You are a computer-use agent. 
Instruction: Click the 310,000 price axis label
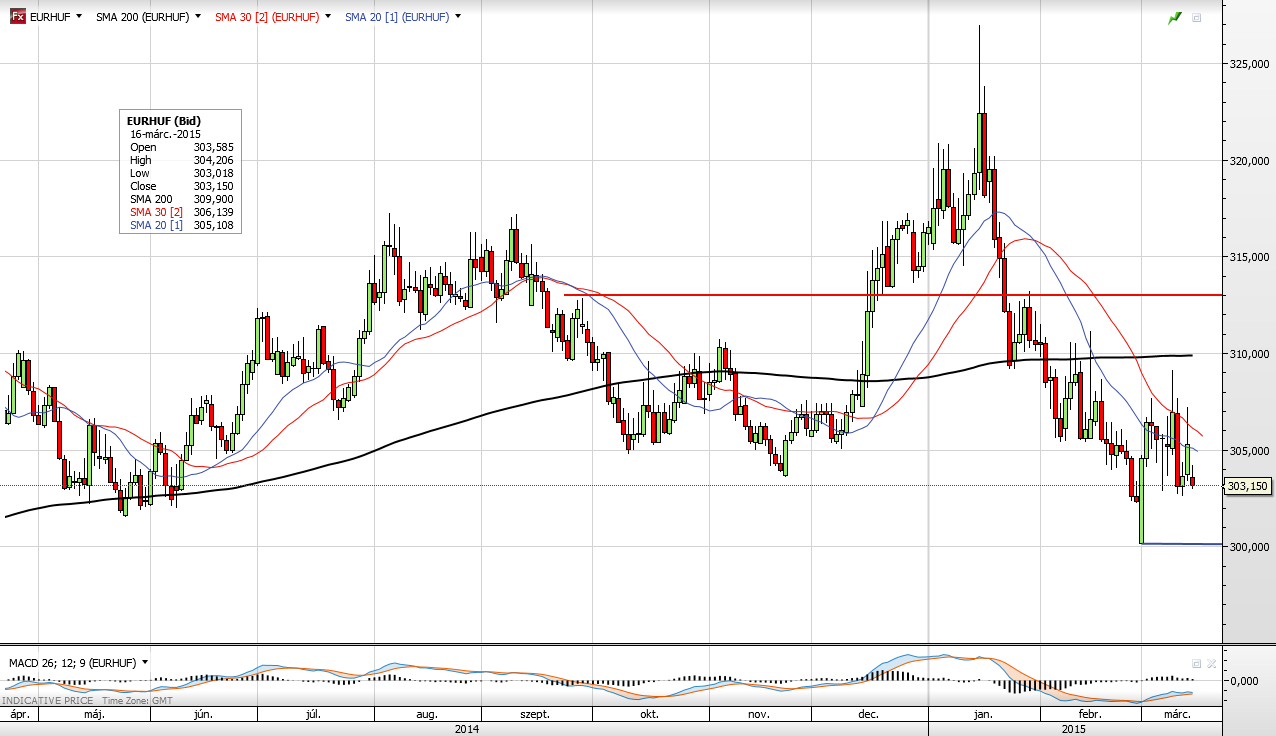click(x=1248, y=354)
